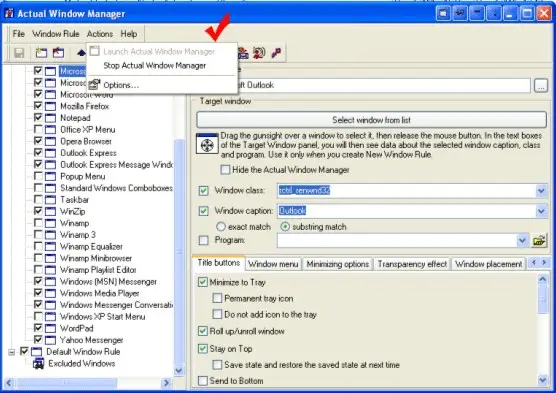Click the Options menu entry icon

[x=94, y=85]
